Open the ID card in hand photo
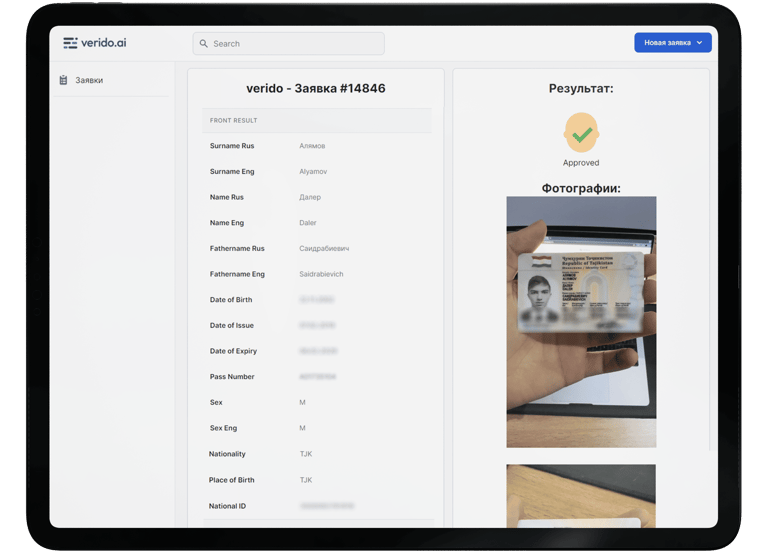This screenshot has width=768, height=552. point(581,322)
